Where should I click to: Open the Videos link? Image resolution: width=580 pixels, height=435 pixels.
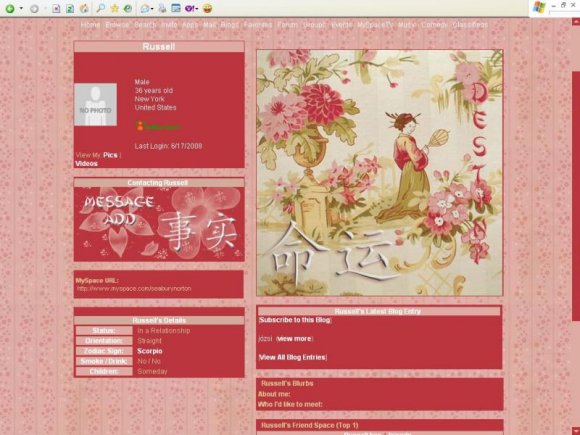click(x=87, y=163)
